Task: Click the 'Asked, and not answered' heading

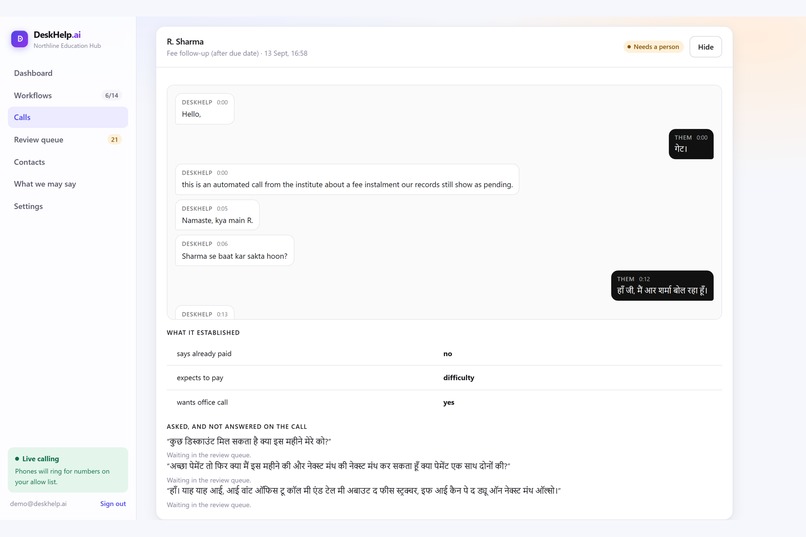Action: tap(236, 427)
